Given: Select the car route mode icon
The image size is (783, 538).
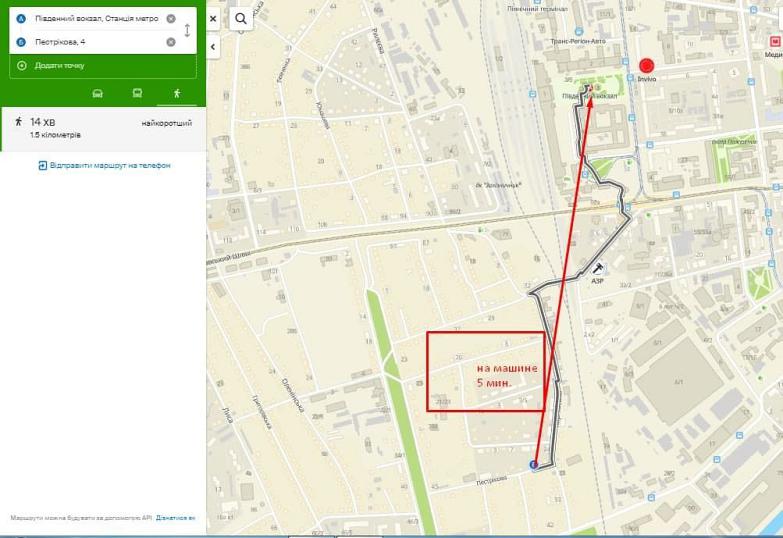Looking at the screenshot, I should (97, 93).
